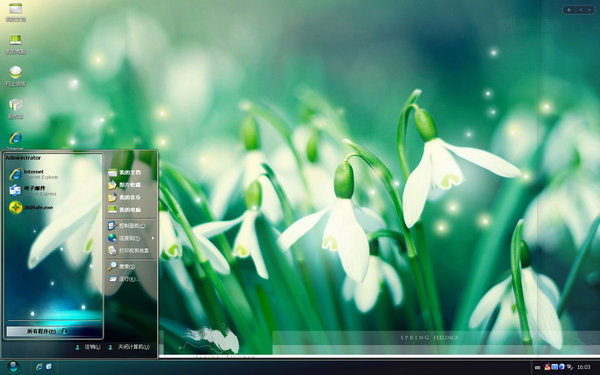Select the Internet Explorer desktop shortcut

[x=15, y=140]
